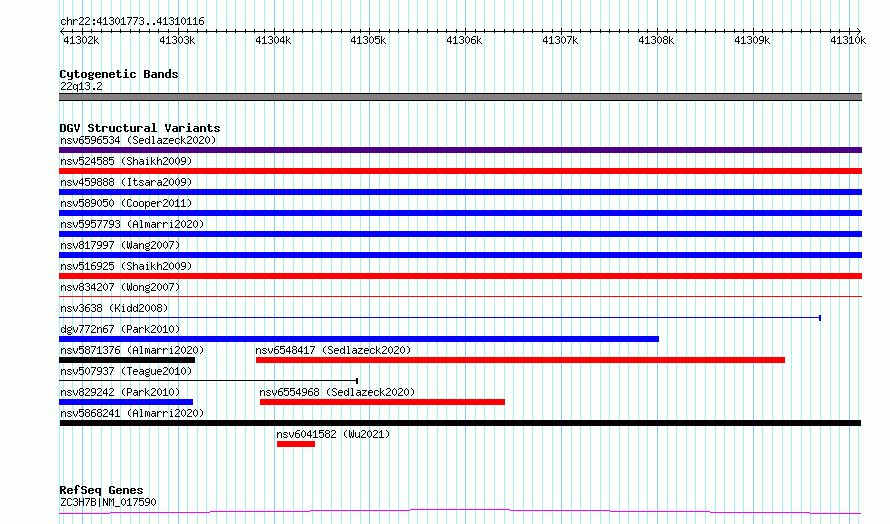The image size is (890, 524).
Task: Open variant nsv5957793 (Almarri2020) label
Action: tap(132, 224)
